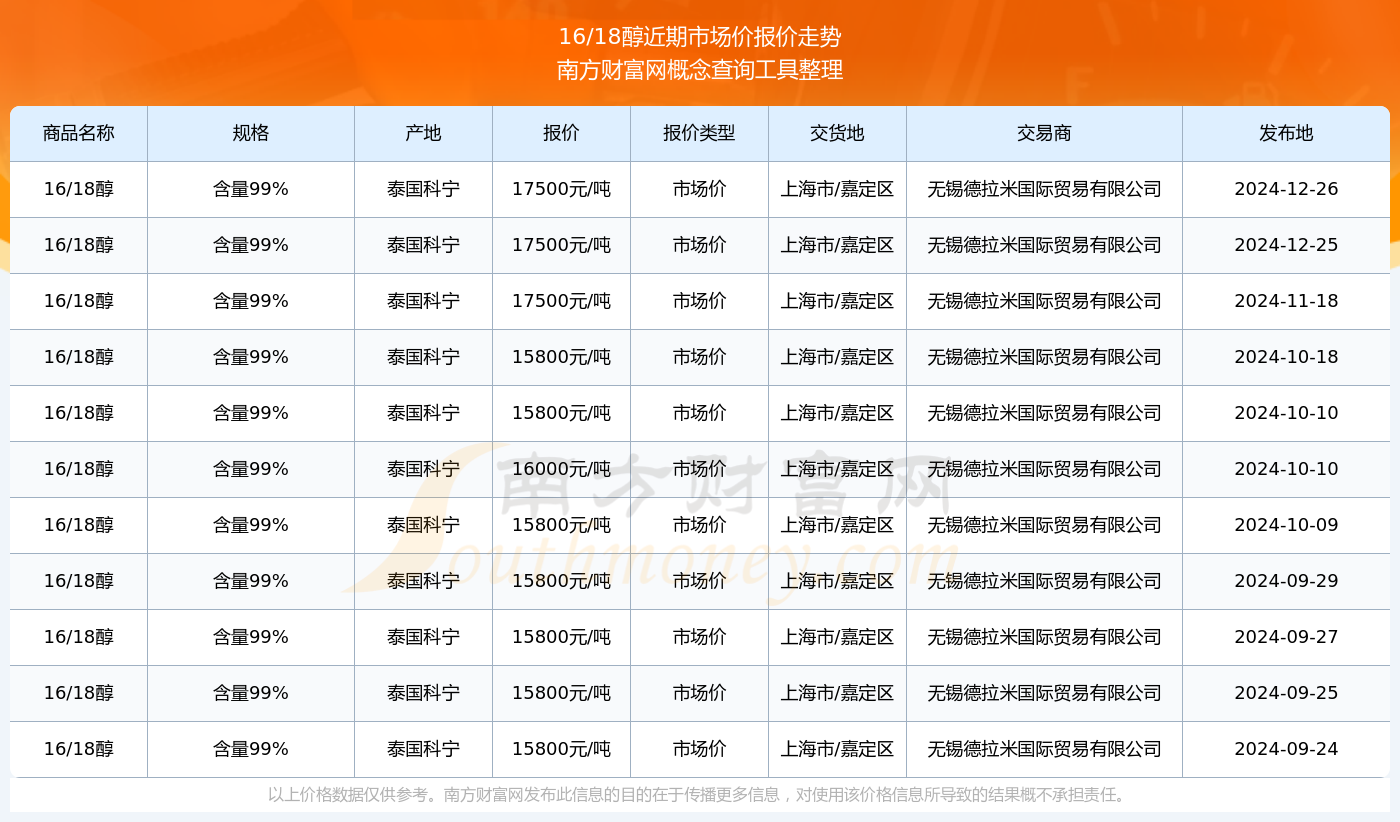Click 17500元/吨 in the 2024-12-25 row
The width and height of the screenshot is (1400, 822).
point(561,245)
